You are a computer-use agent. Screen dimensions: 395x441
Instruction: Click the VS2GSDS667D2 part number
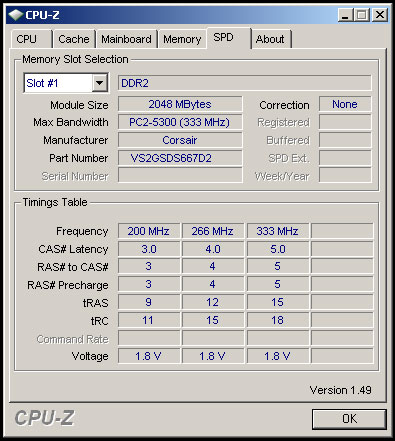(x=180, y=158)
